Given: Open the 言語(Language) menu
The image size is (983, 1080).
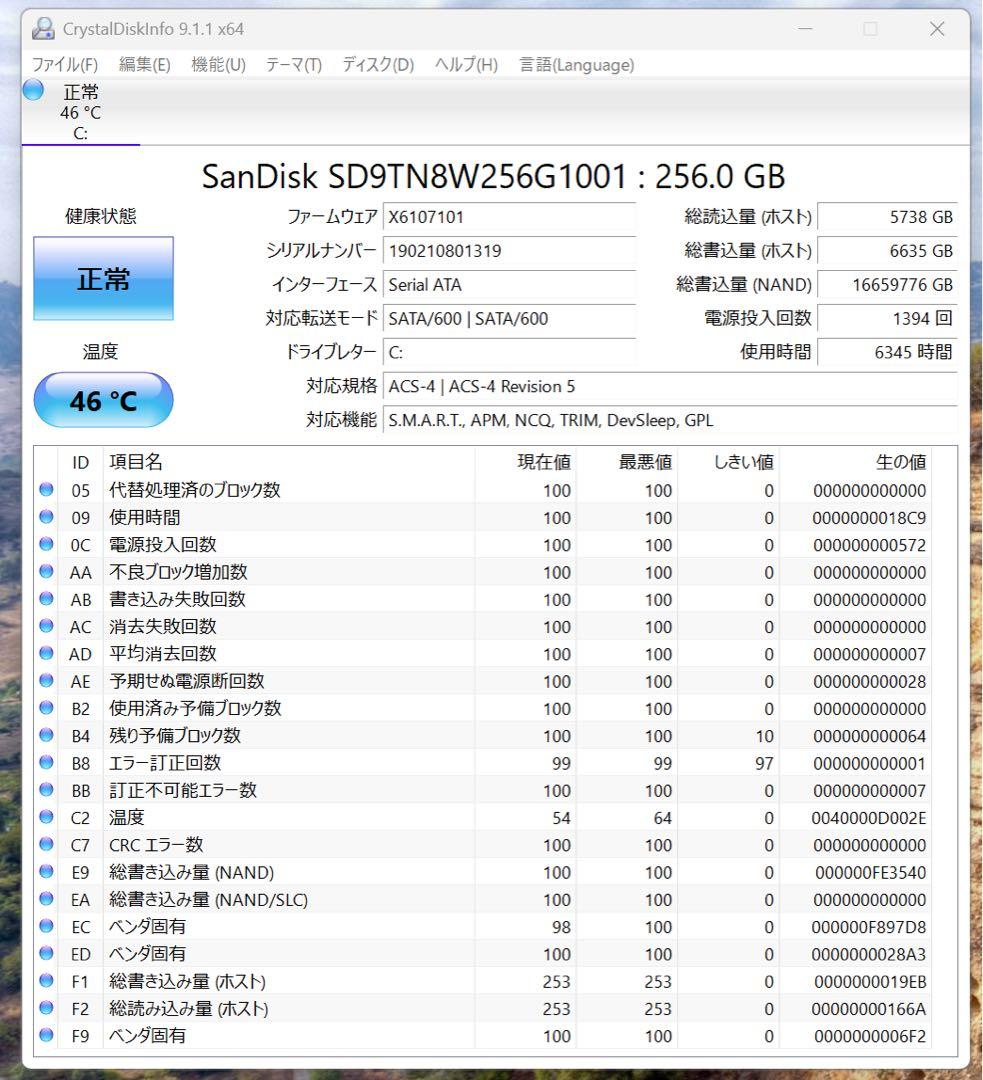Looking at the screenshot, I should pos(574,64).
